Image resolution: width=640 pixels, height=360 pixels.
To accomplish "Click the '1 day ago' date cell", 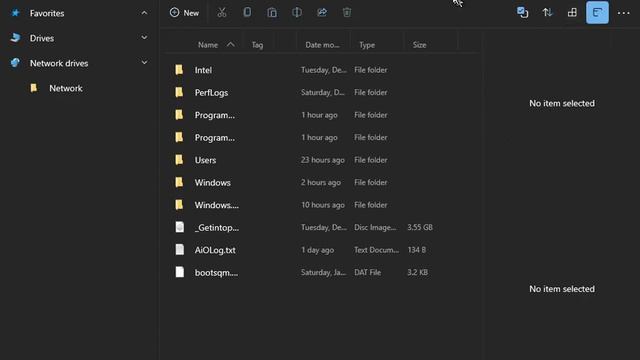I will click(x=317, y=250).
